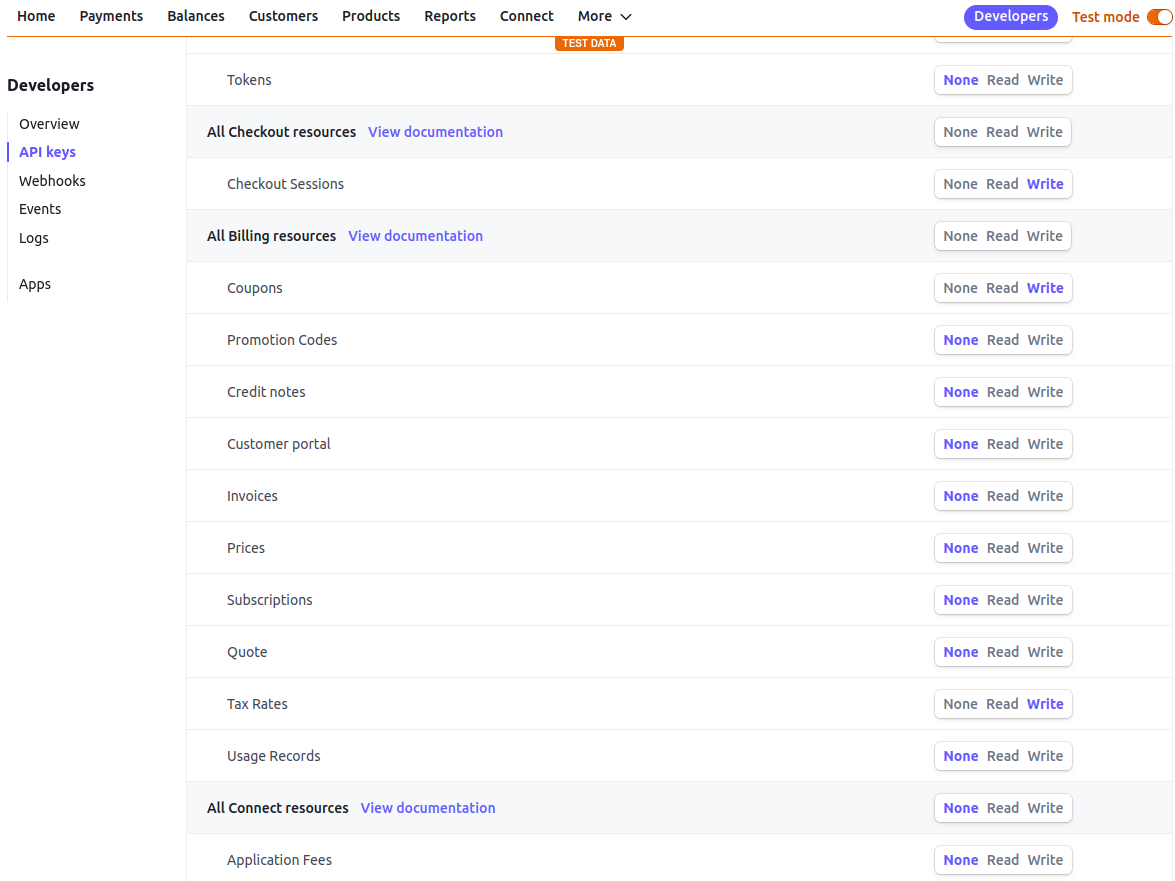
Task: Set All Connect resources to Read
Action: tap(1003, 808)
